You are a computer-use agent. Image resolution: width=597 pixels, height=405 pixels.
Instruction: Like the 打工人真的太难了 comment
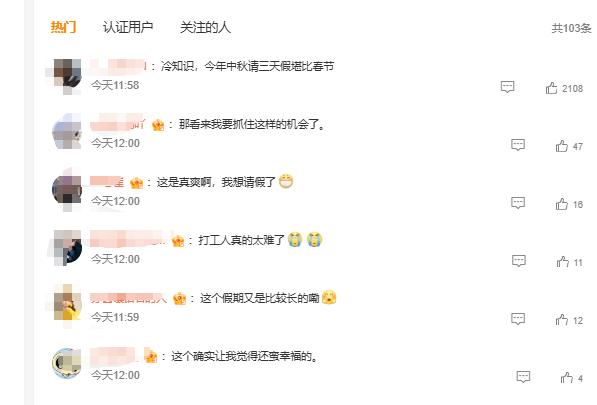[x=563, y=262]
